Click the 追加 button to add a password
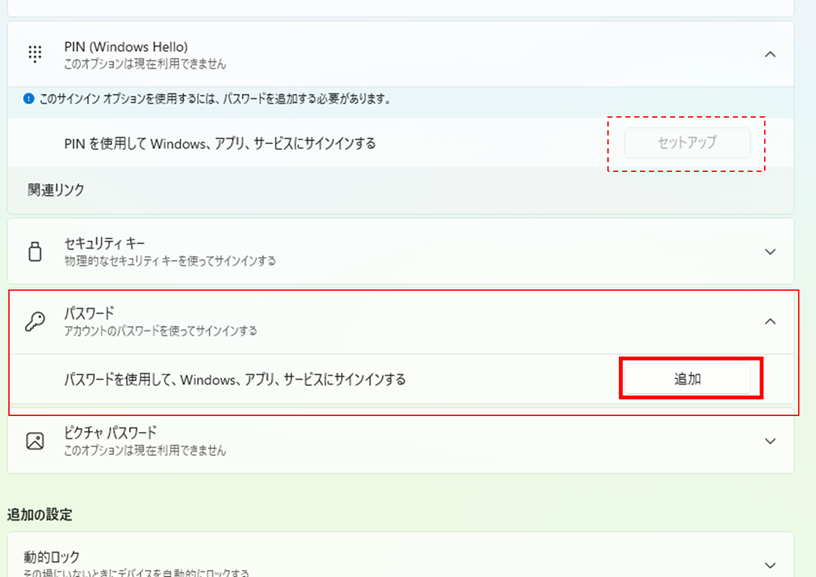The height and width of the screenshot is (577, 816). coord(690,378)
